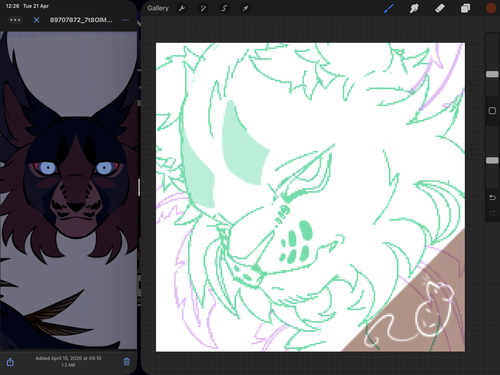The width and height of the screenshot is (500, 375).
Task: Open the blue file options ellipsis
Action: pyautogui.click(x=125, y=20)
